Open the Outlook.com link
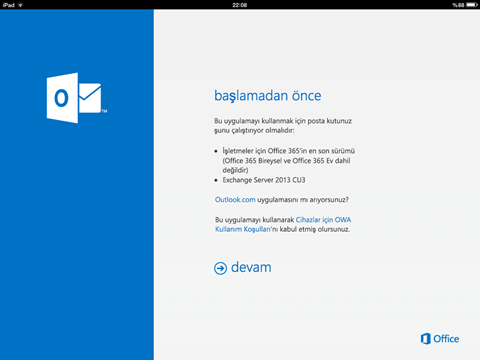Viewport: 480px width, 360px height. (x=235, y=200)
